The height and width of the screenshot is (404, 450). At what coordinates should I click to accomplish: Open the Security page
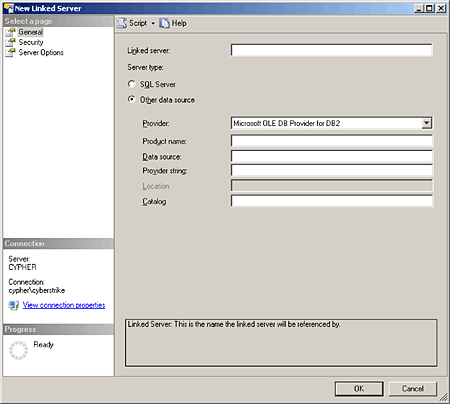tap(31, 42)
